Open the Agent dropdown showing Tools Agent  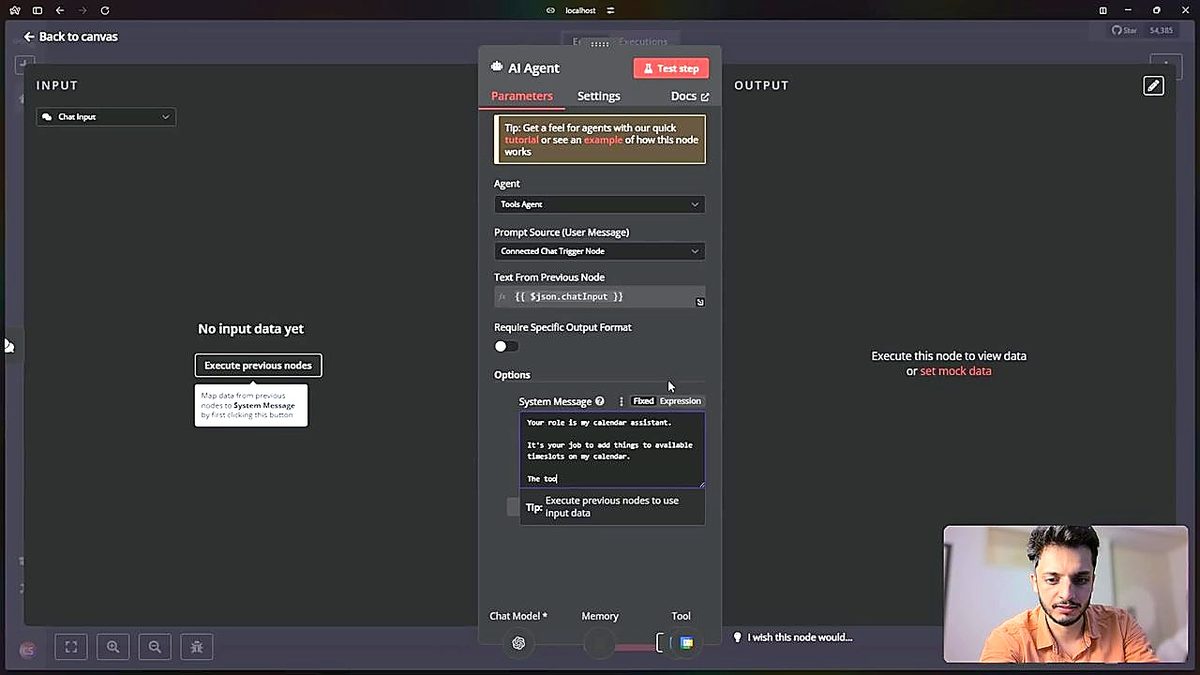click(x=599, y=204)
